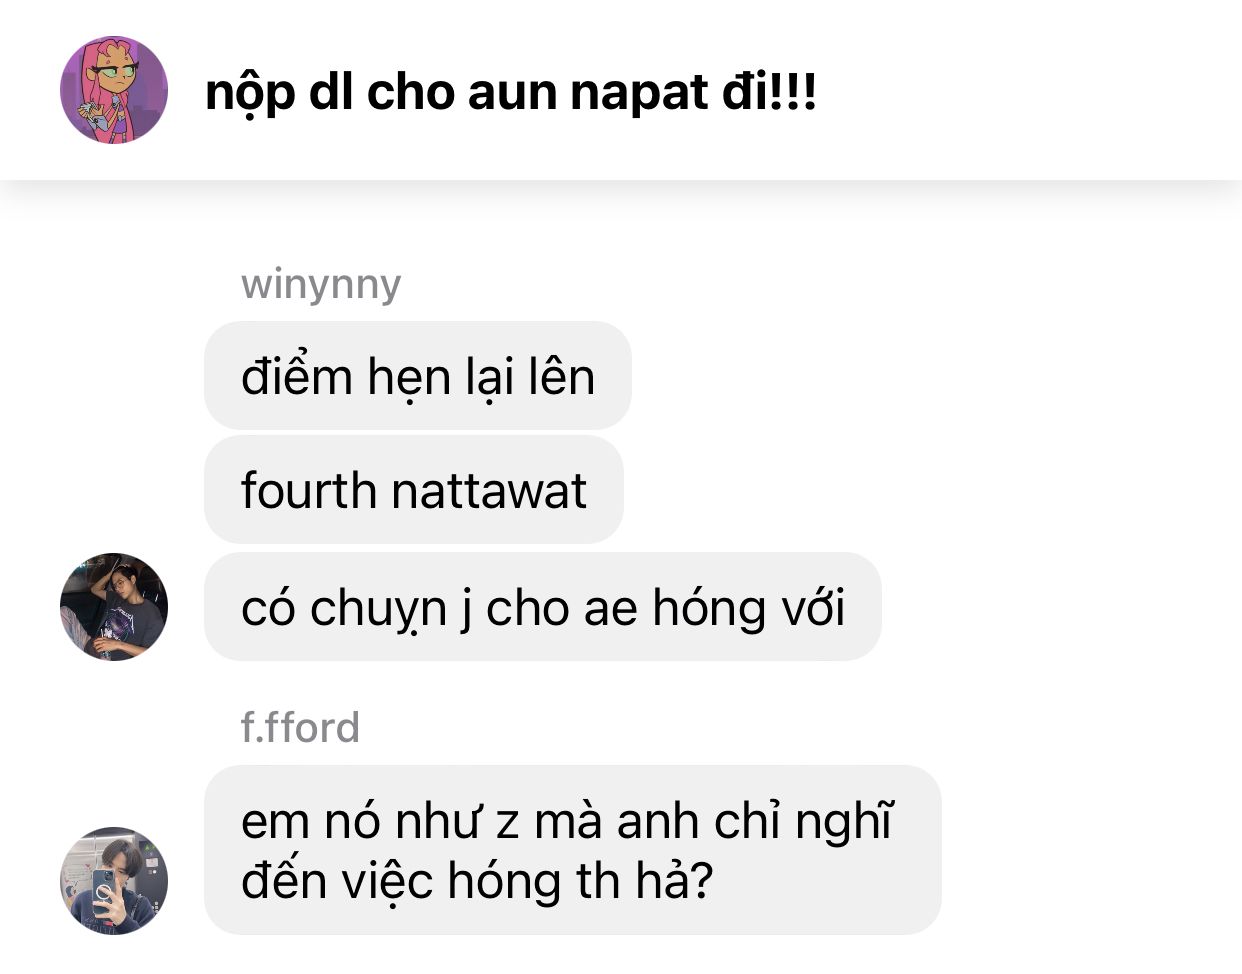
Task: View the pink-haired character group photo
Action: click(x=114, y=90)
